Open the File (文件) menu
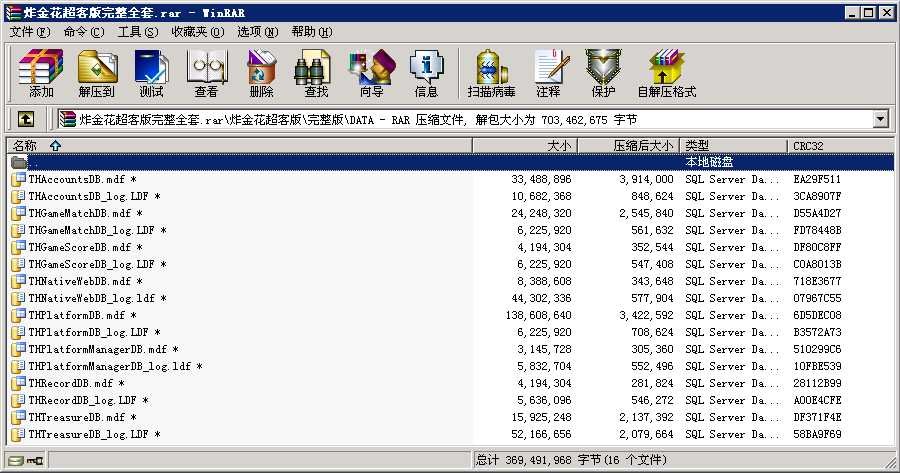 (29, 32)
